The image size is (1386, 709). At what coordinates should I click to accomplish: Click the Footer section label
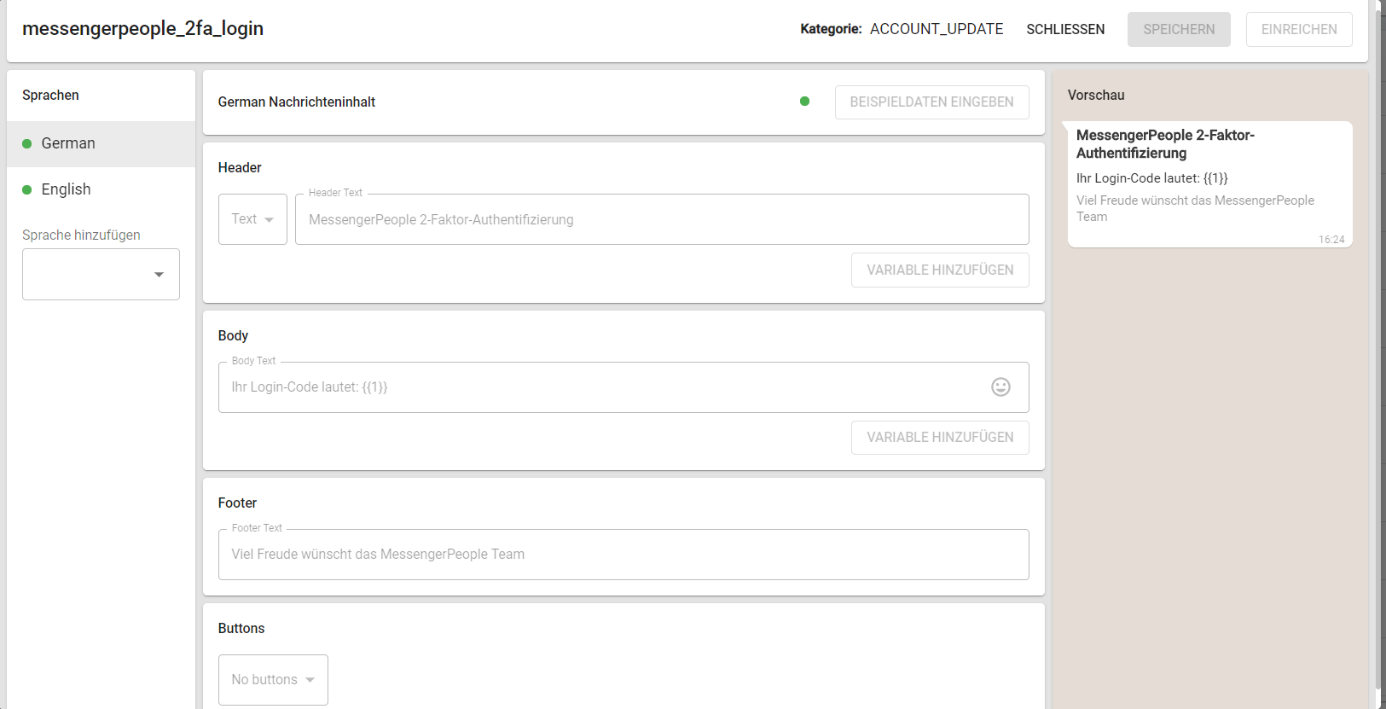[x=237, y=503]
